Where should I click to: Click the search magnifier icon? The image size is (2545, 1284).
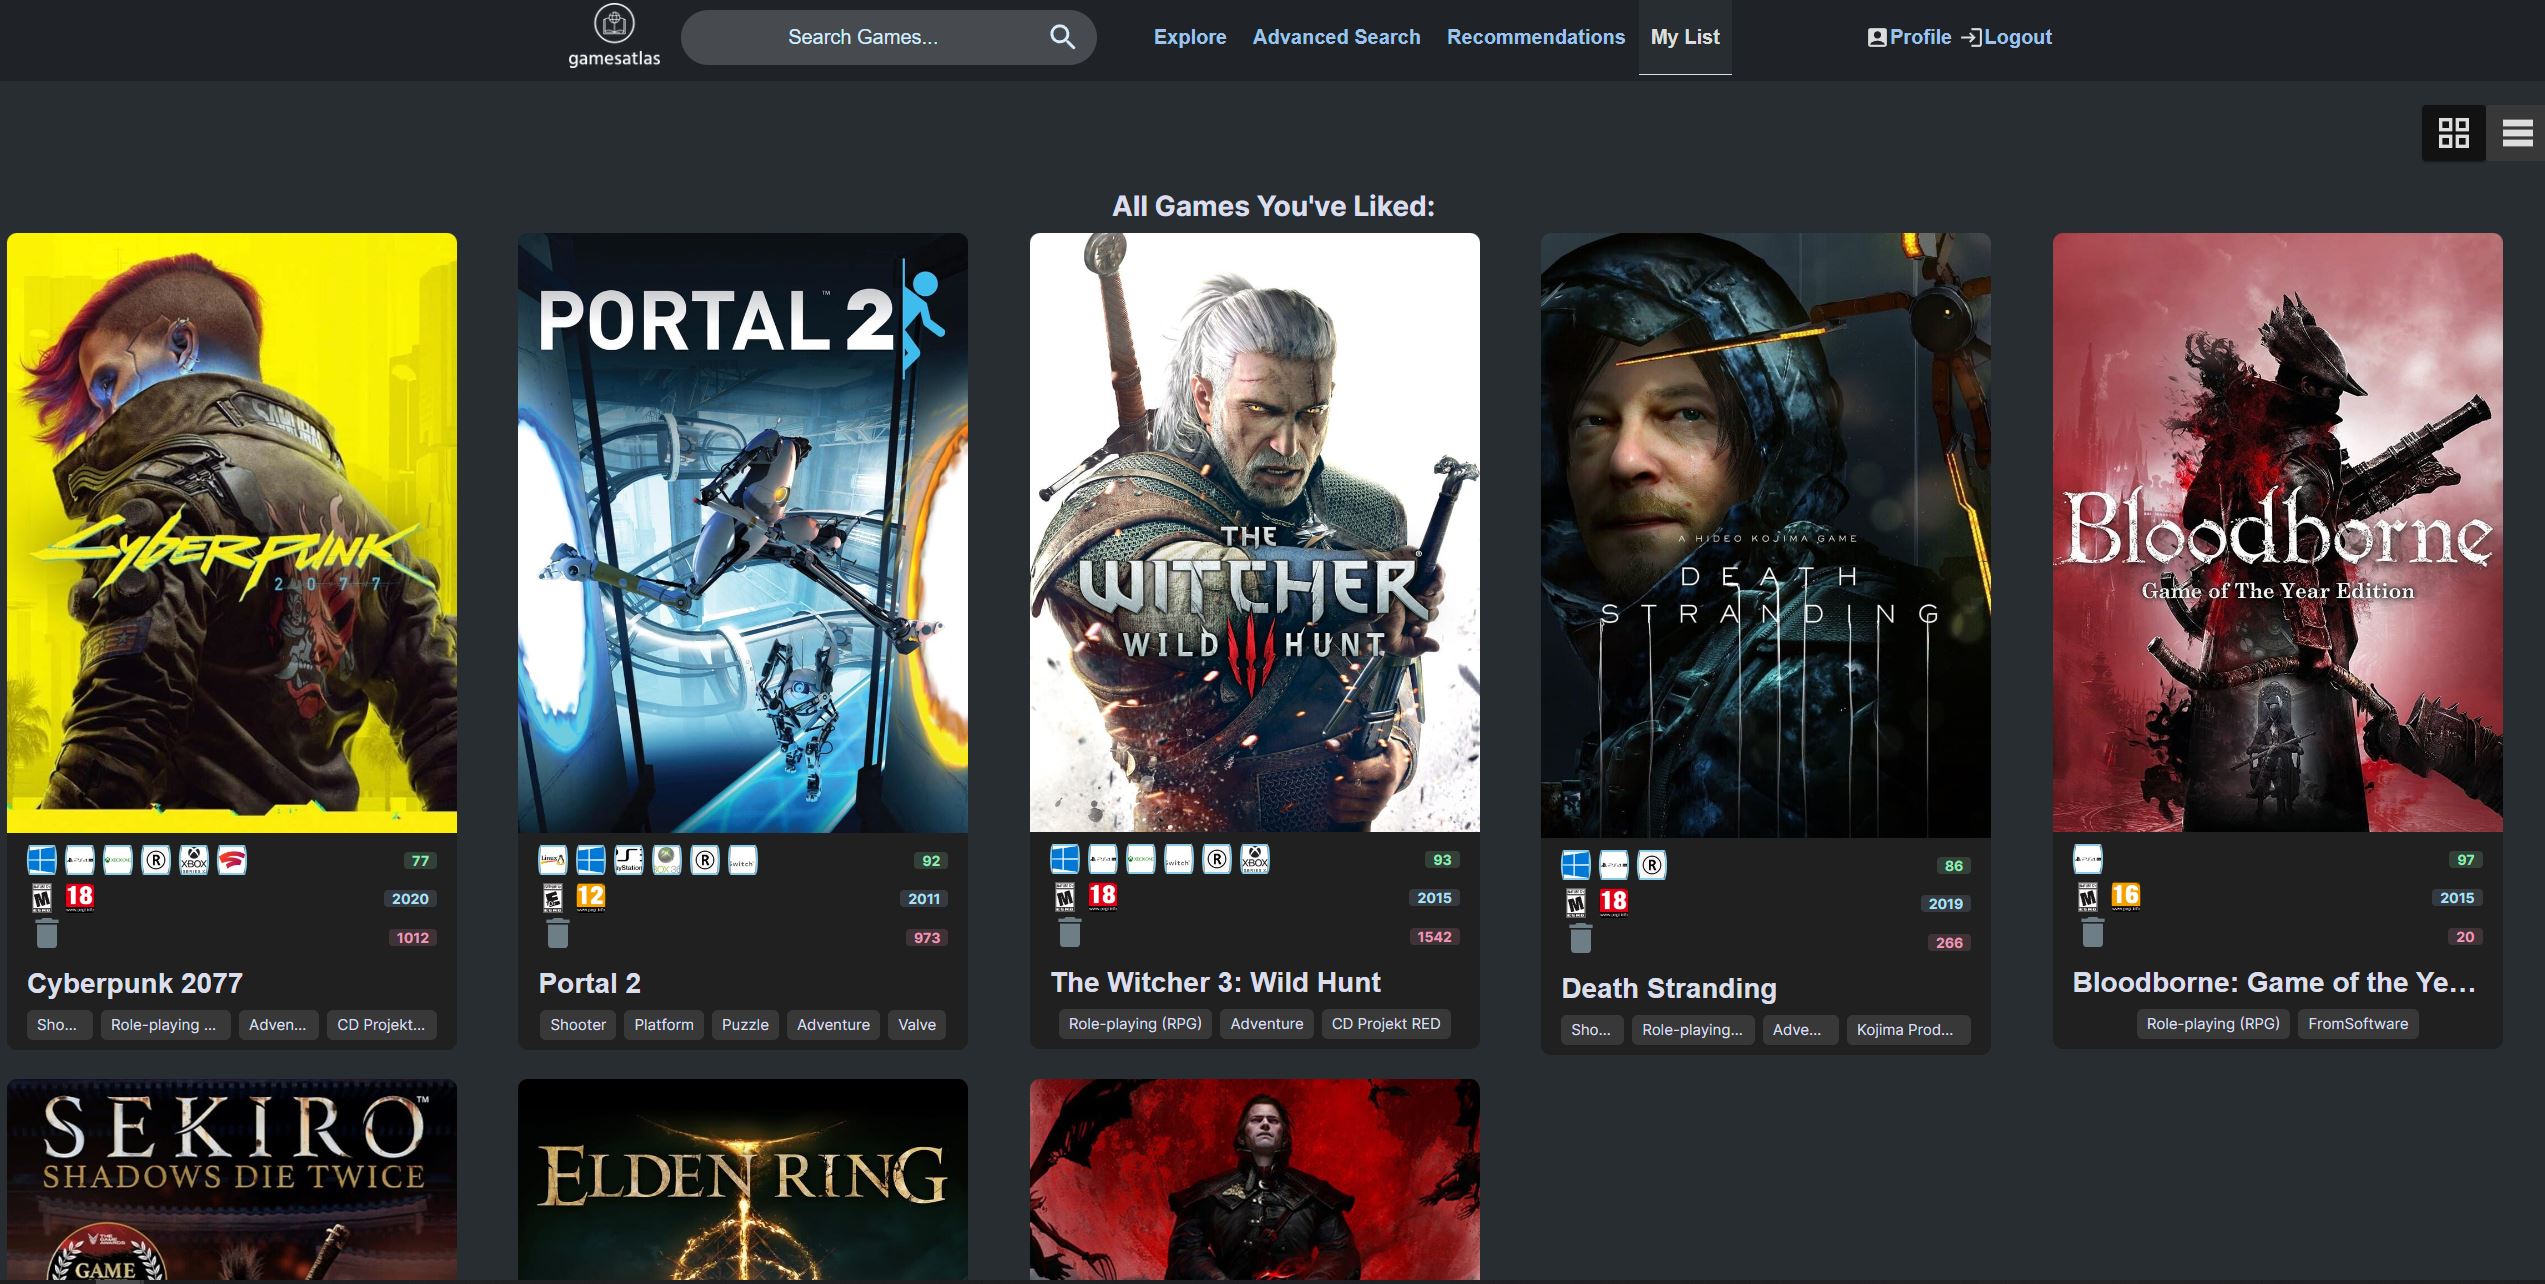click(x=1062, y=37)
